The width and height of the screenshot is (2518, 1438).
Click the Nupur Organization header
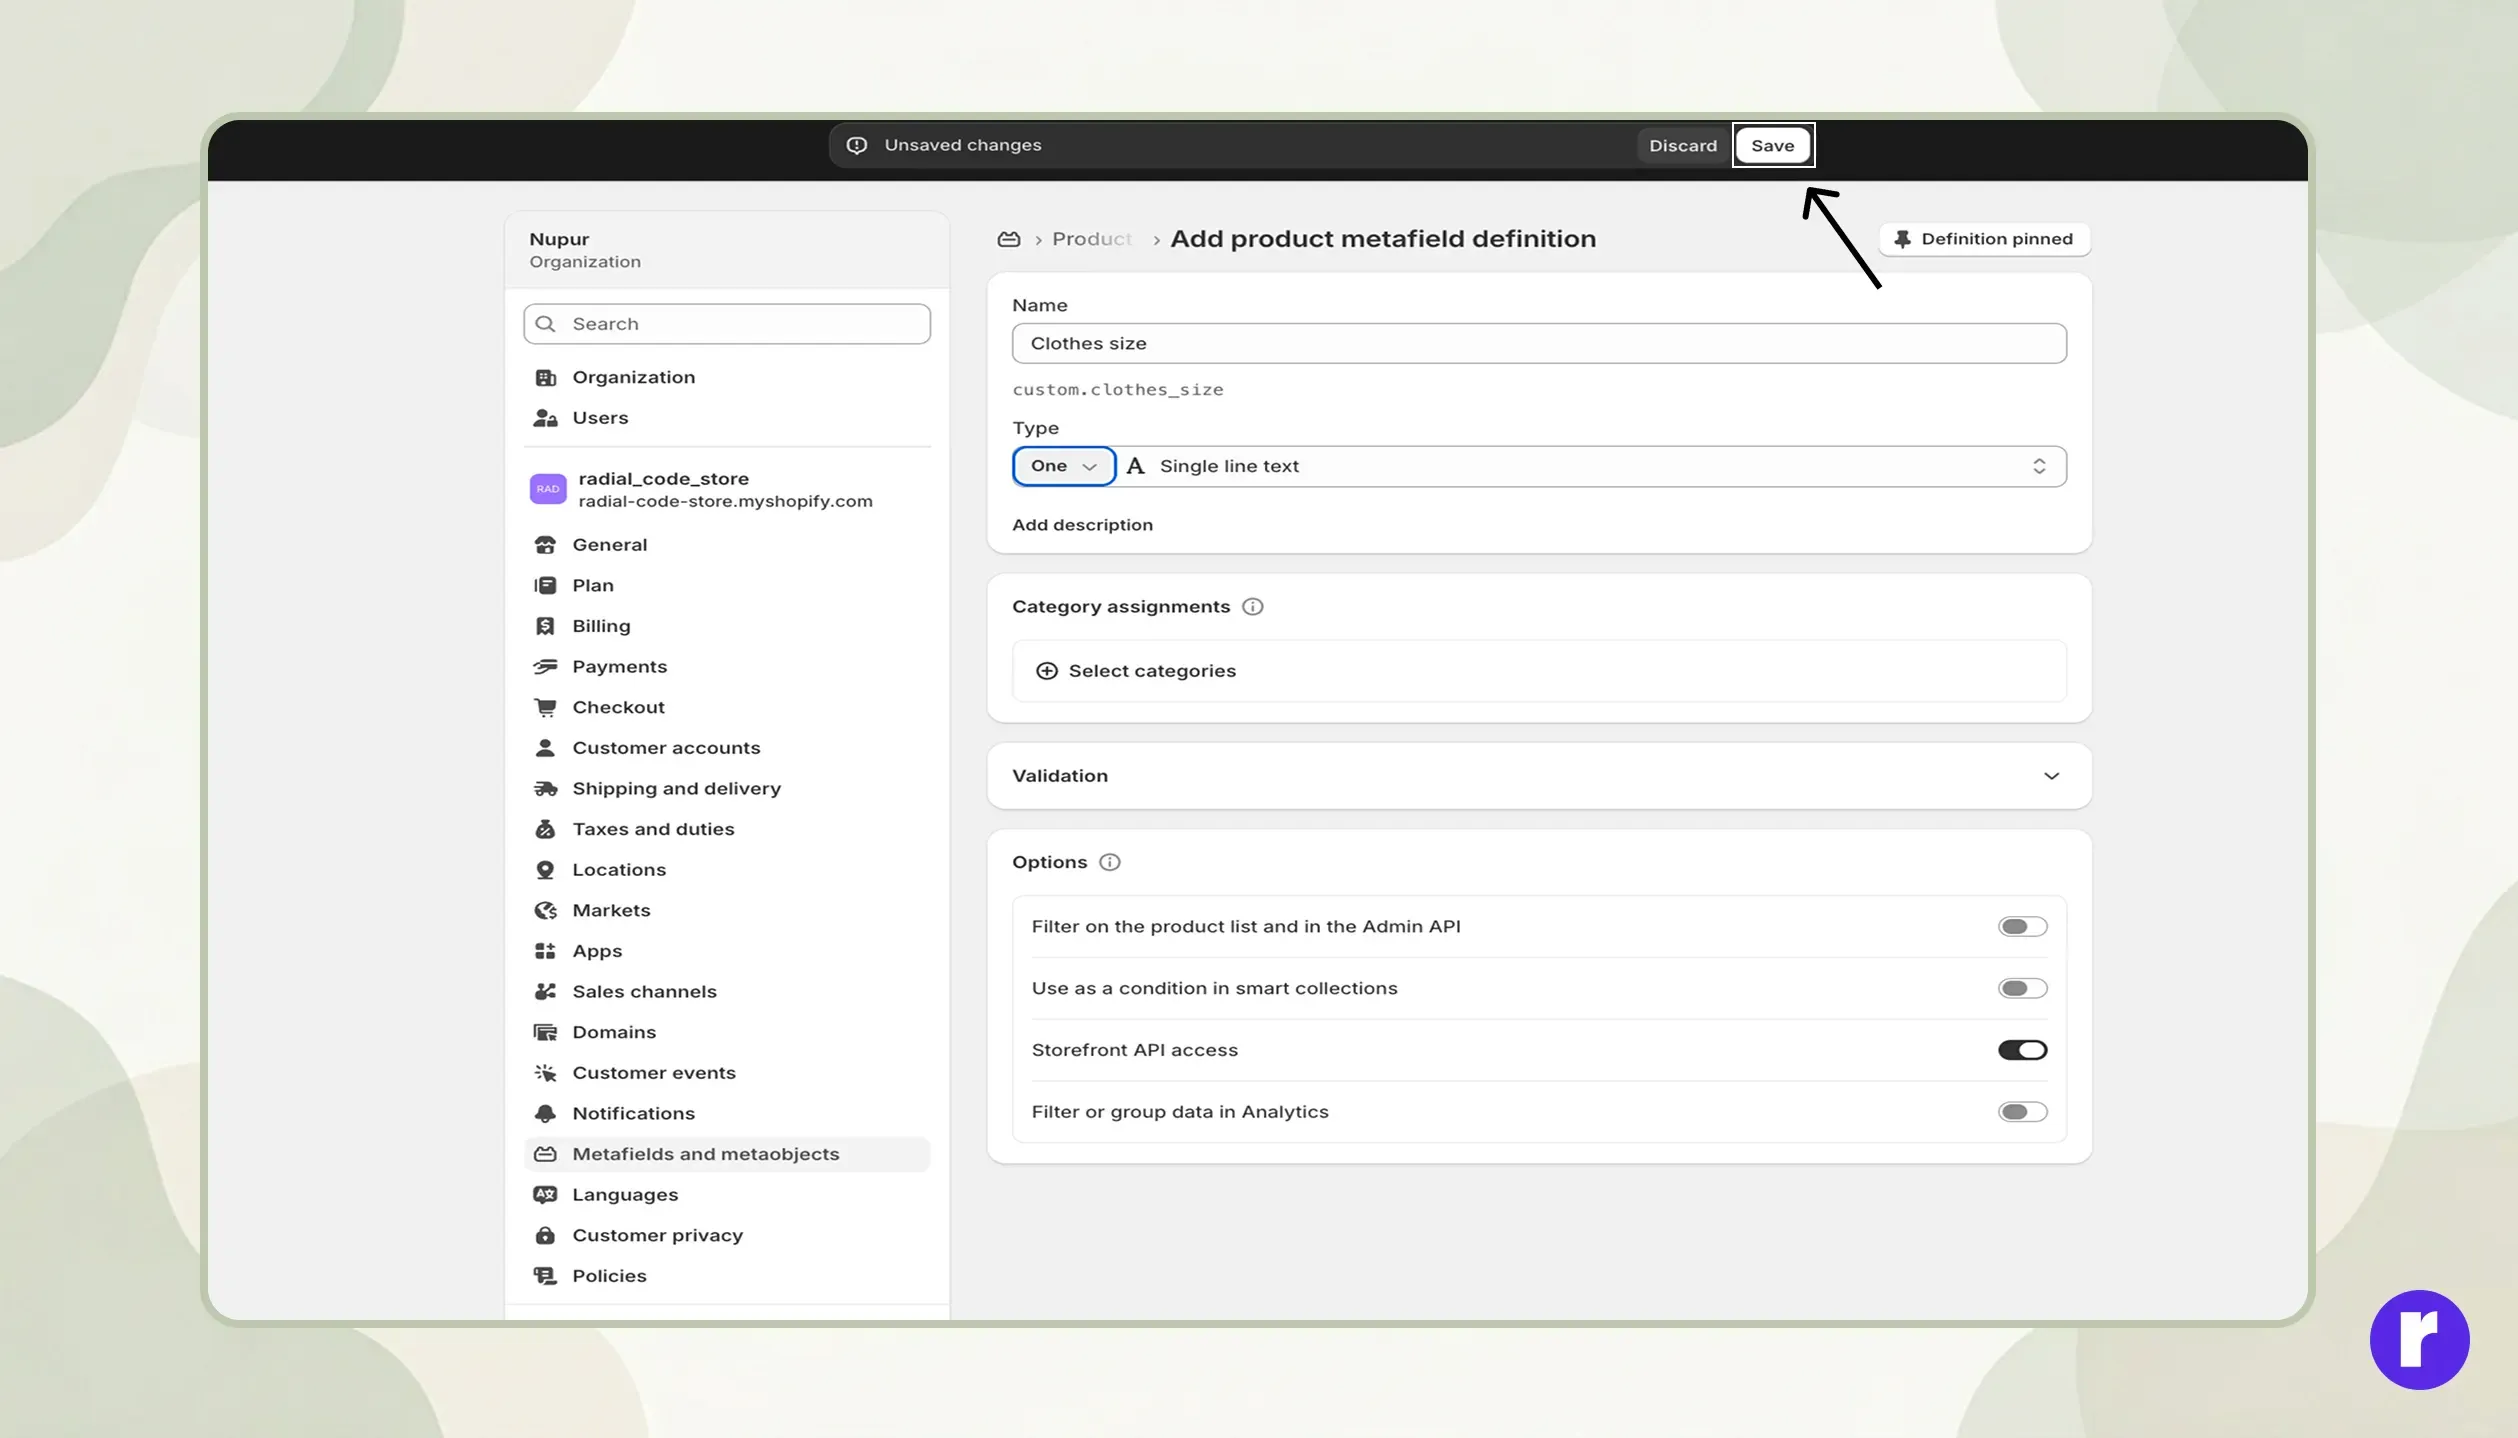727,250
